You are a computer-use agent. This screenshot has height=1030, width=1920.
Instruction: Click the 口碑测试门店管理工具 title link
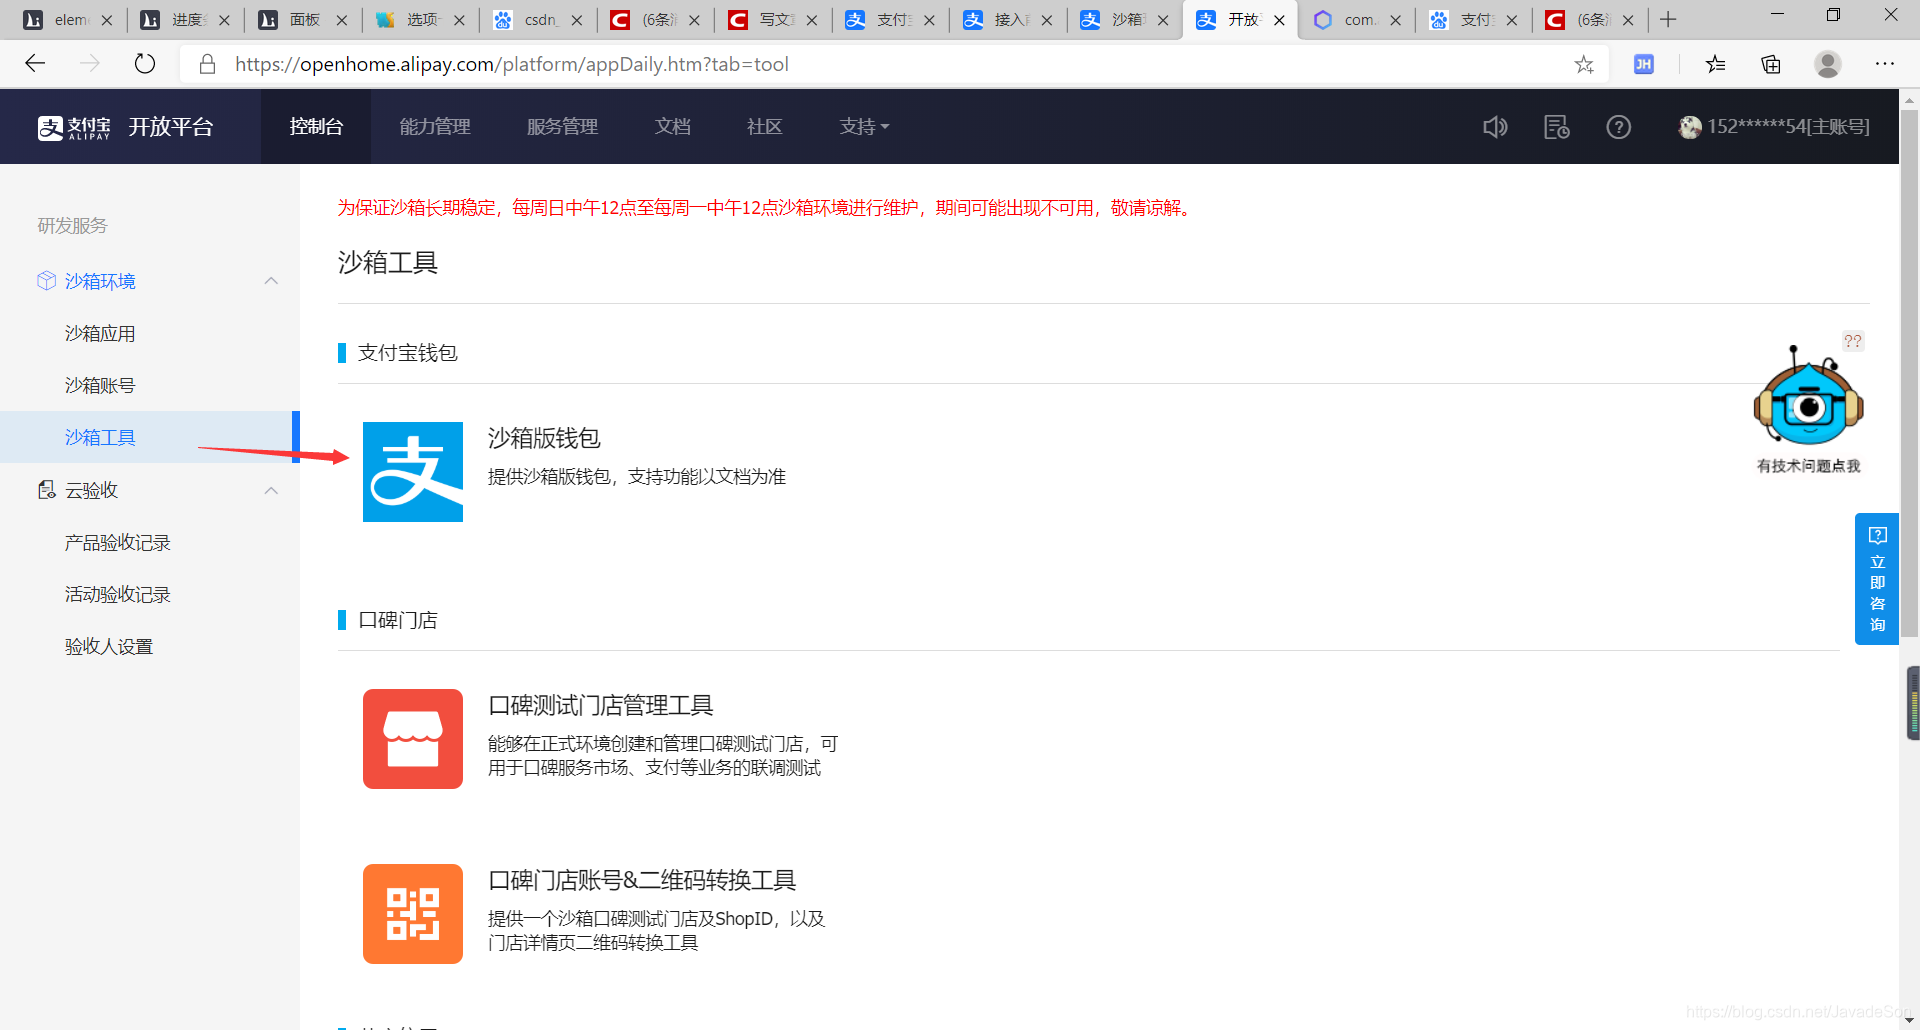[x=600, y=705]
